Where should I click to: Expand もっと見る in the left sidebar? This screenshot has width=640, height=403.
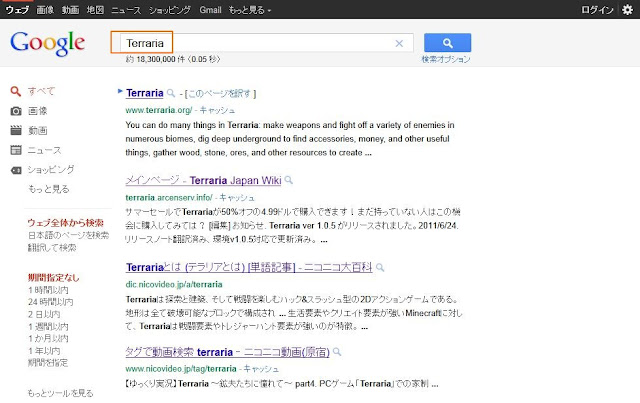pos(49,189)
